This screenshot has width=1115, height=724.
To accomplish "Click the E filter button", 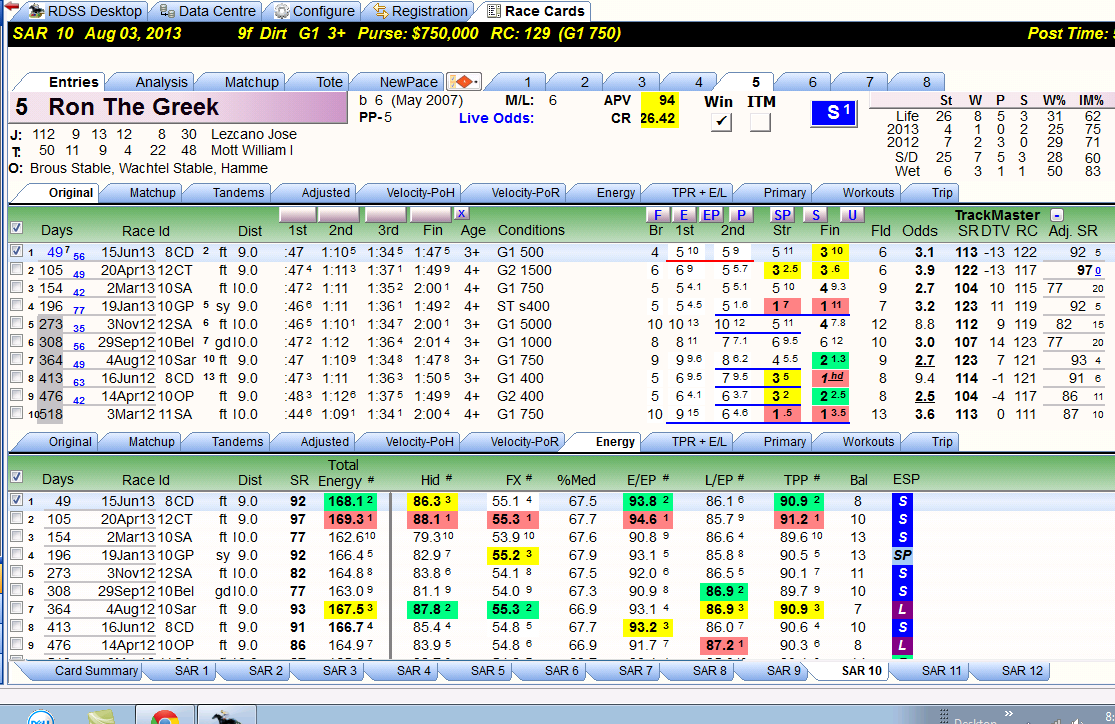I will [x=683, y=215].
